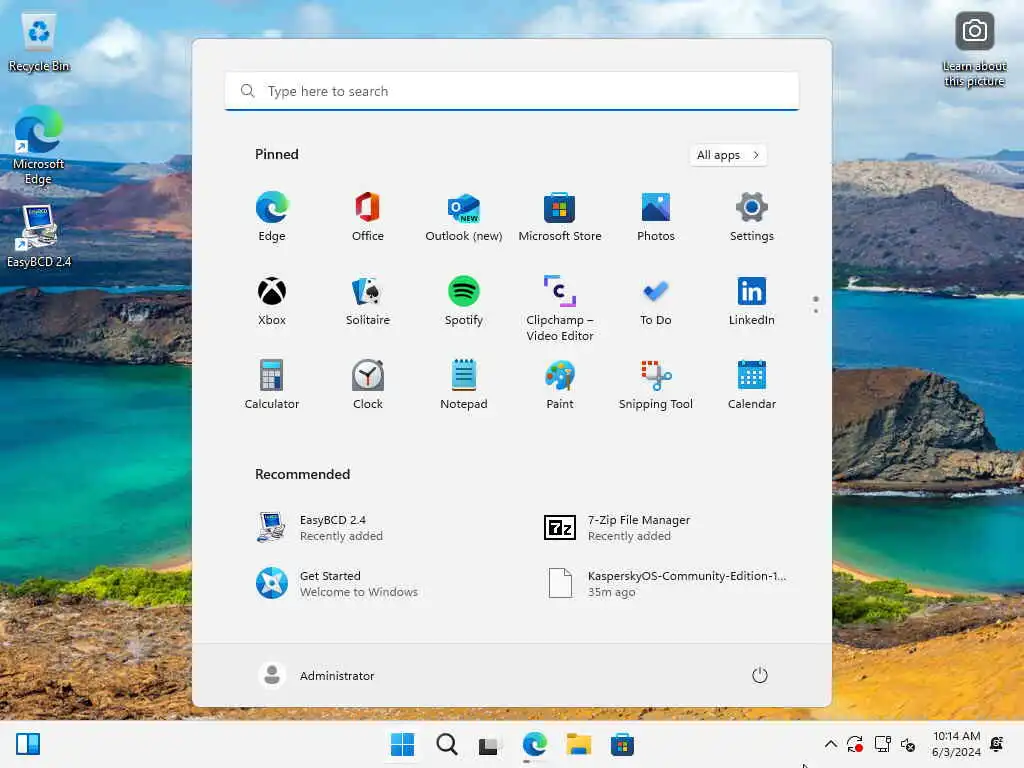Image resolution: width=1024 pixels, height=768 pixels.
Task: Launch the Clock app
Action: (x=368, y=385)
